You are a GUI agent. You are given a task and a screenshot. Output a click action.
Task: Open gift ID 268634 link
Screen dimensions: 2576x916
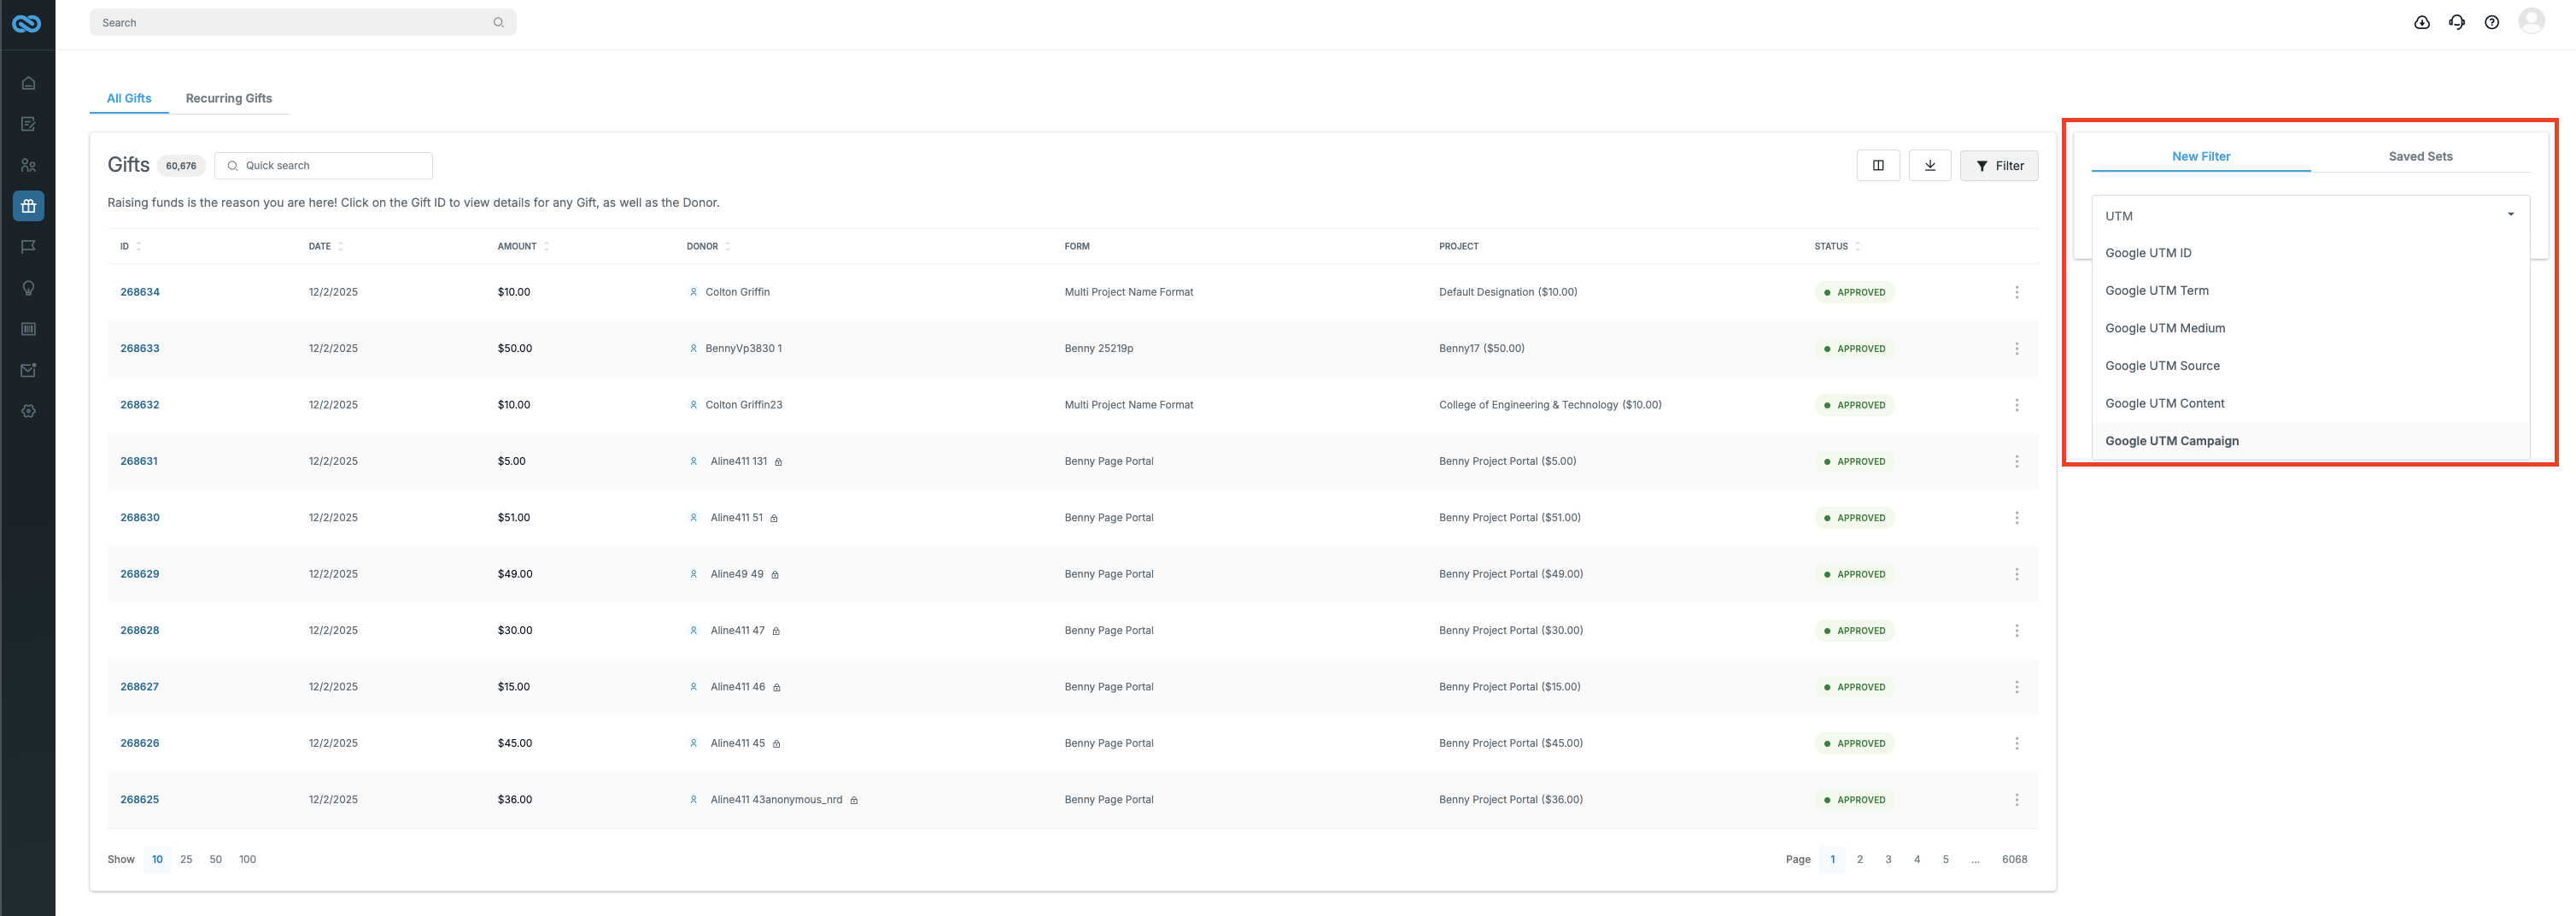140,292
